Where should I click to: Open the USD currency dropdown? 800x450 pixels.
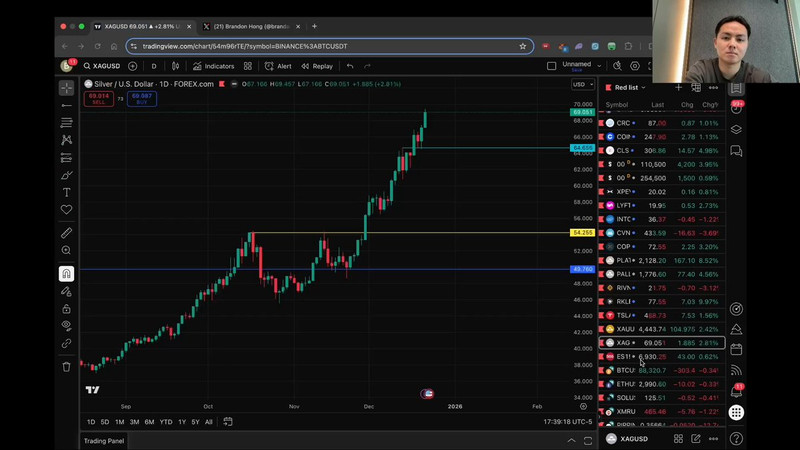click(580, 84)
